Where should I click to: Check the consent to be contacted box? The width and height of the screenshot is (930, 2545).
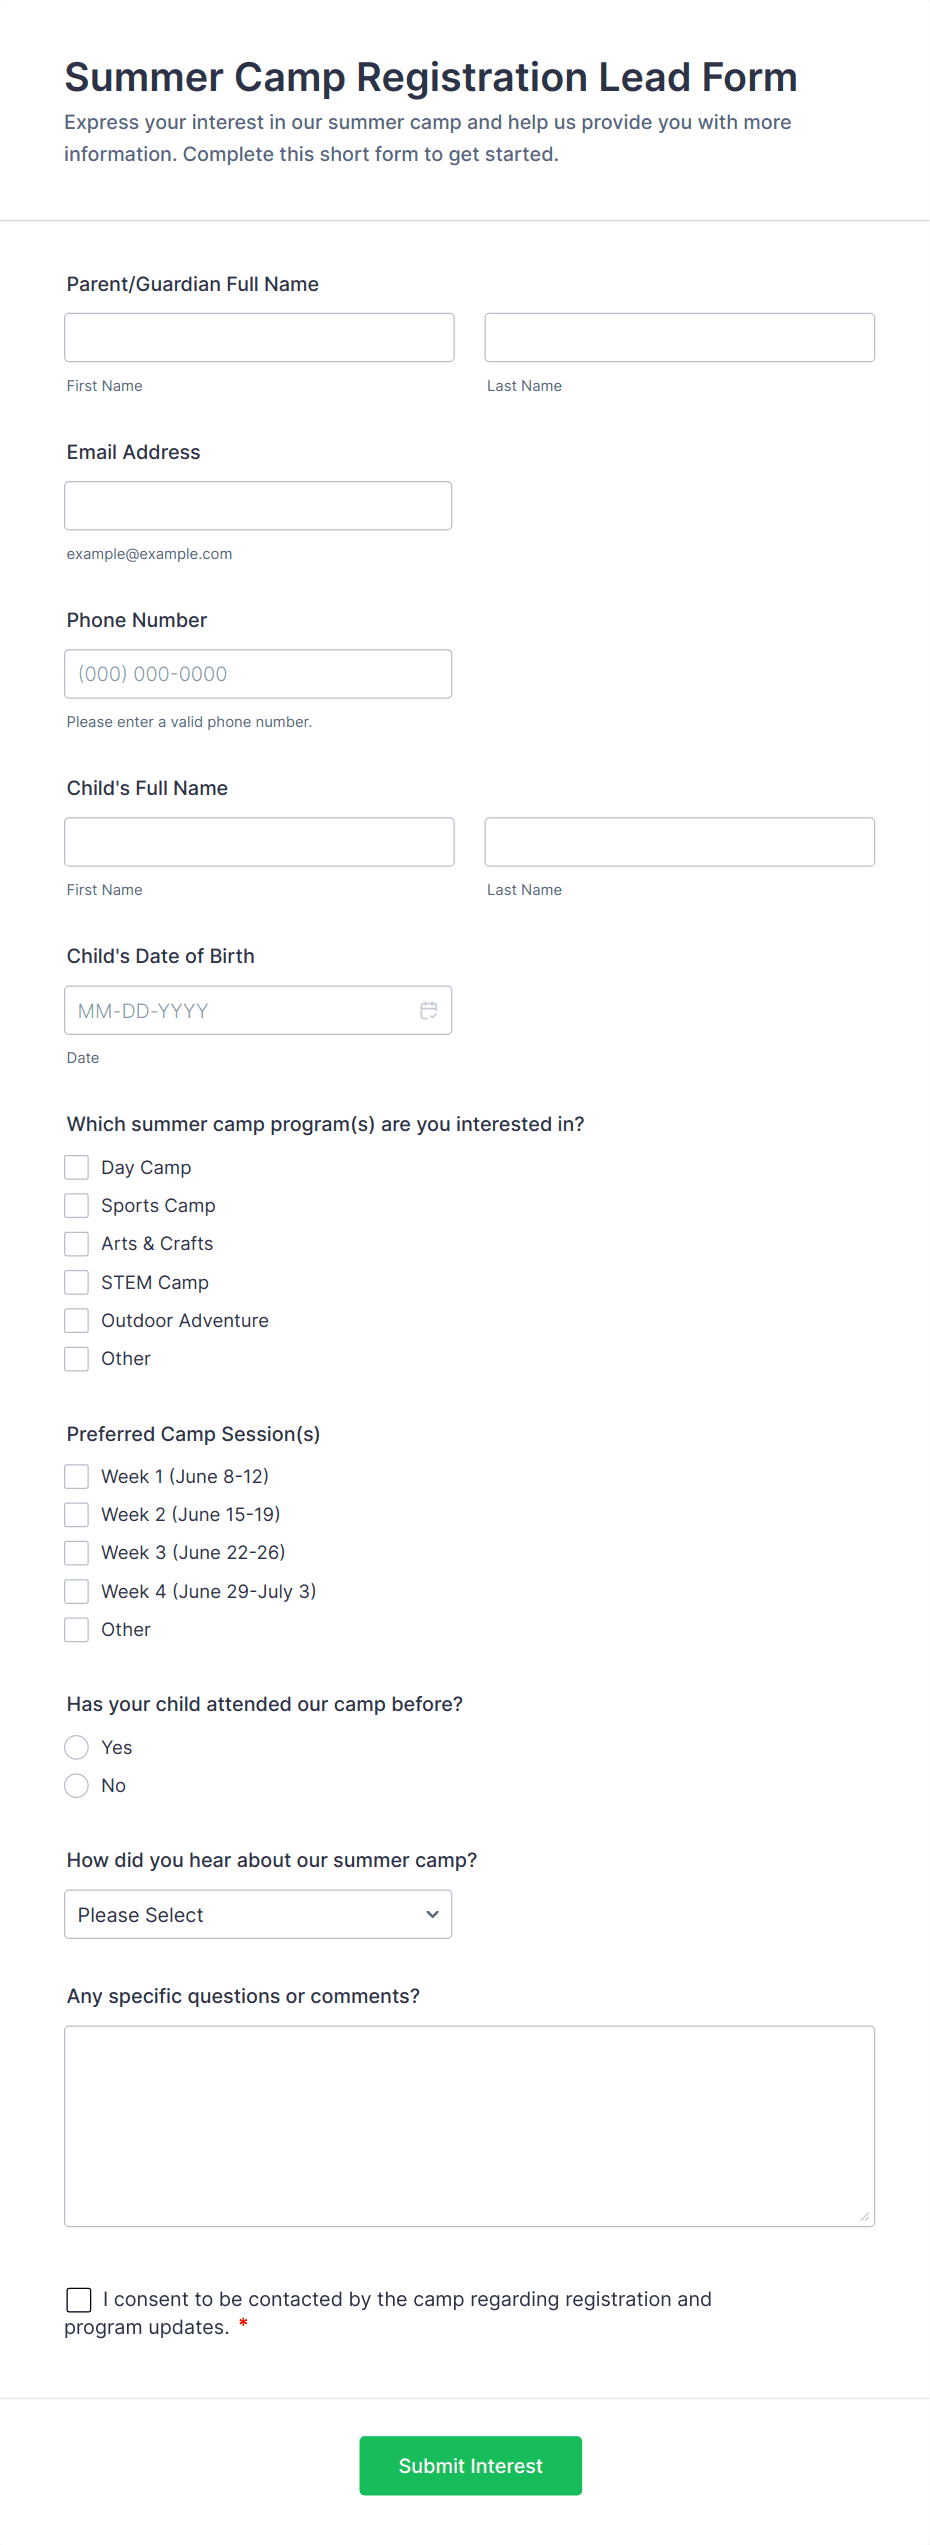tap(79, 2299)
